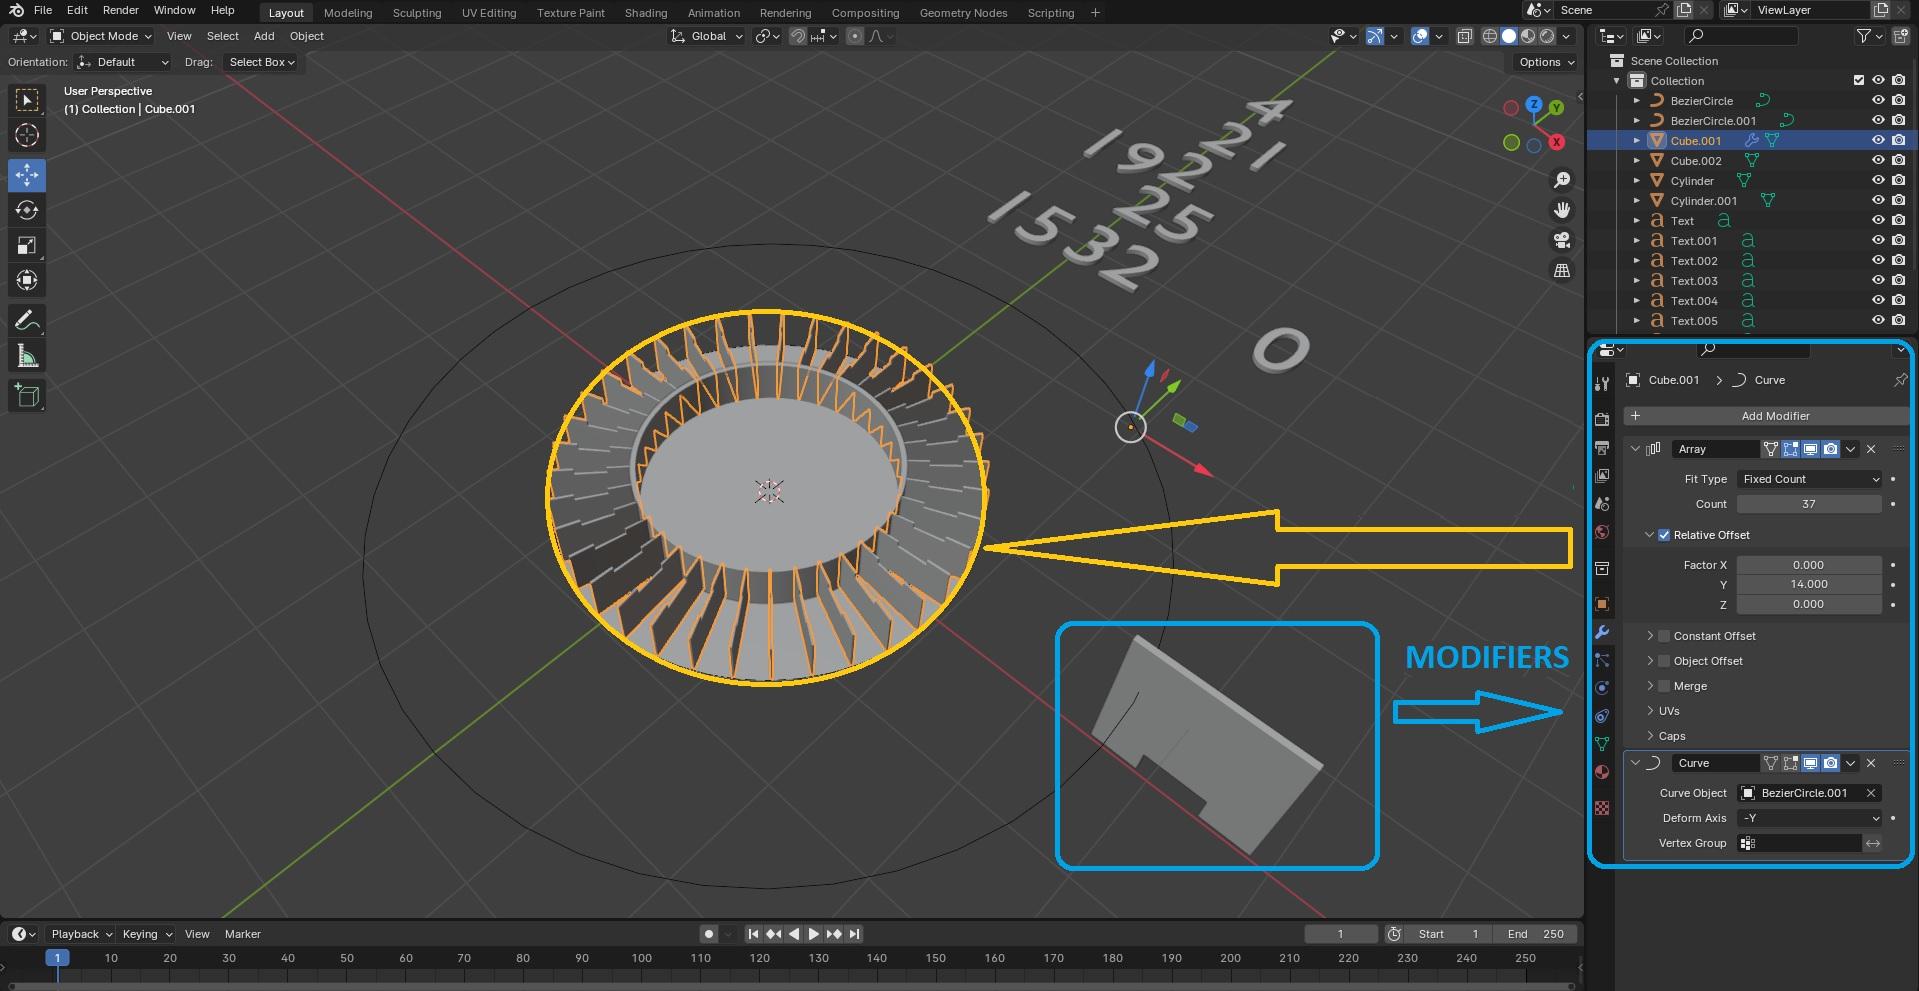Screen dimensions: 1919x991
Task: Open Fit Type Fixed Count dropdown
Action: coord(1809,479)
